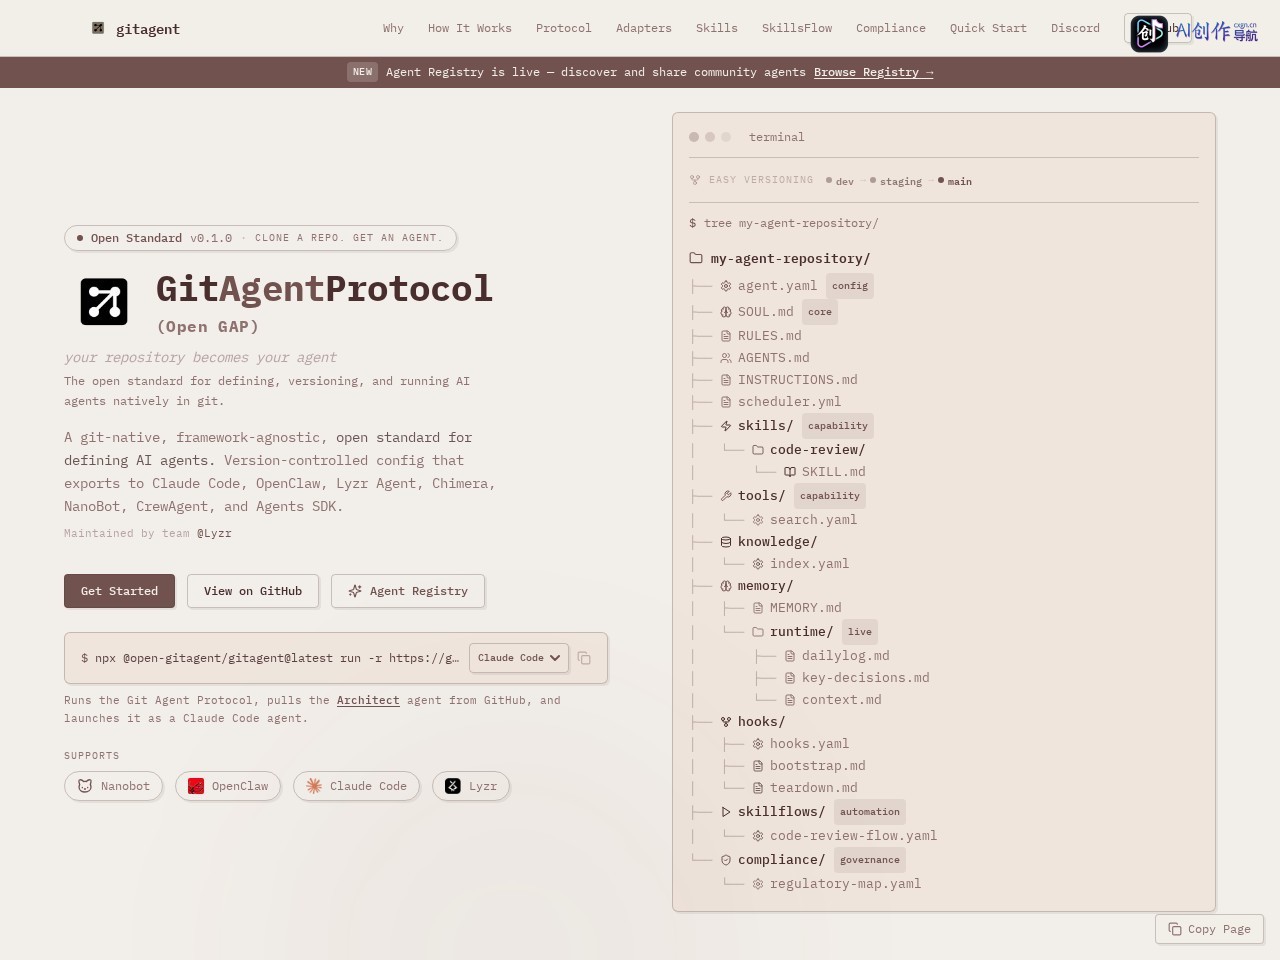Click the book icon next to SKILL.md
The width and height of the screenshot is (1280, 960).
[x=790, y=472]
